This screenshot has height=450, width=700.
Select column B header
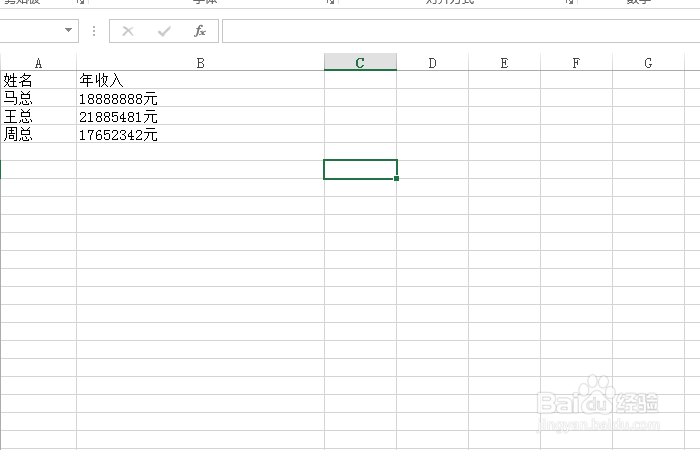[200, 63]
